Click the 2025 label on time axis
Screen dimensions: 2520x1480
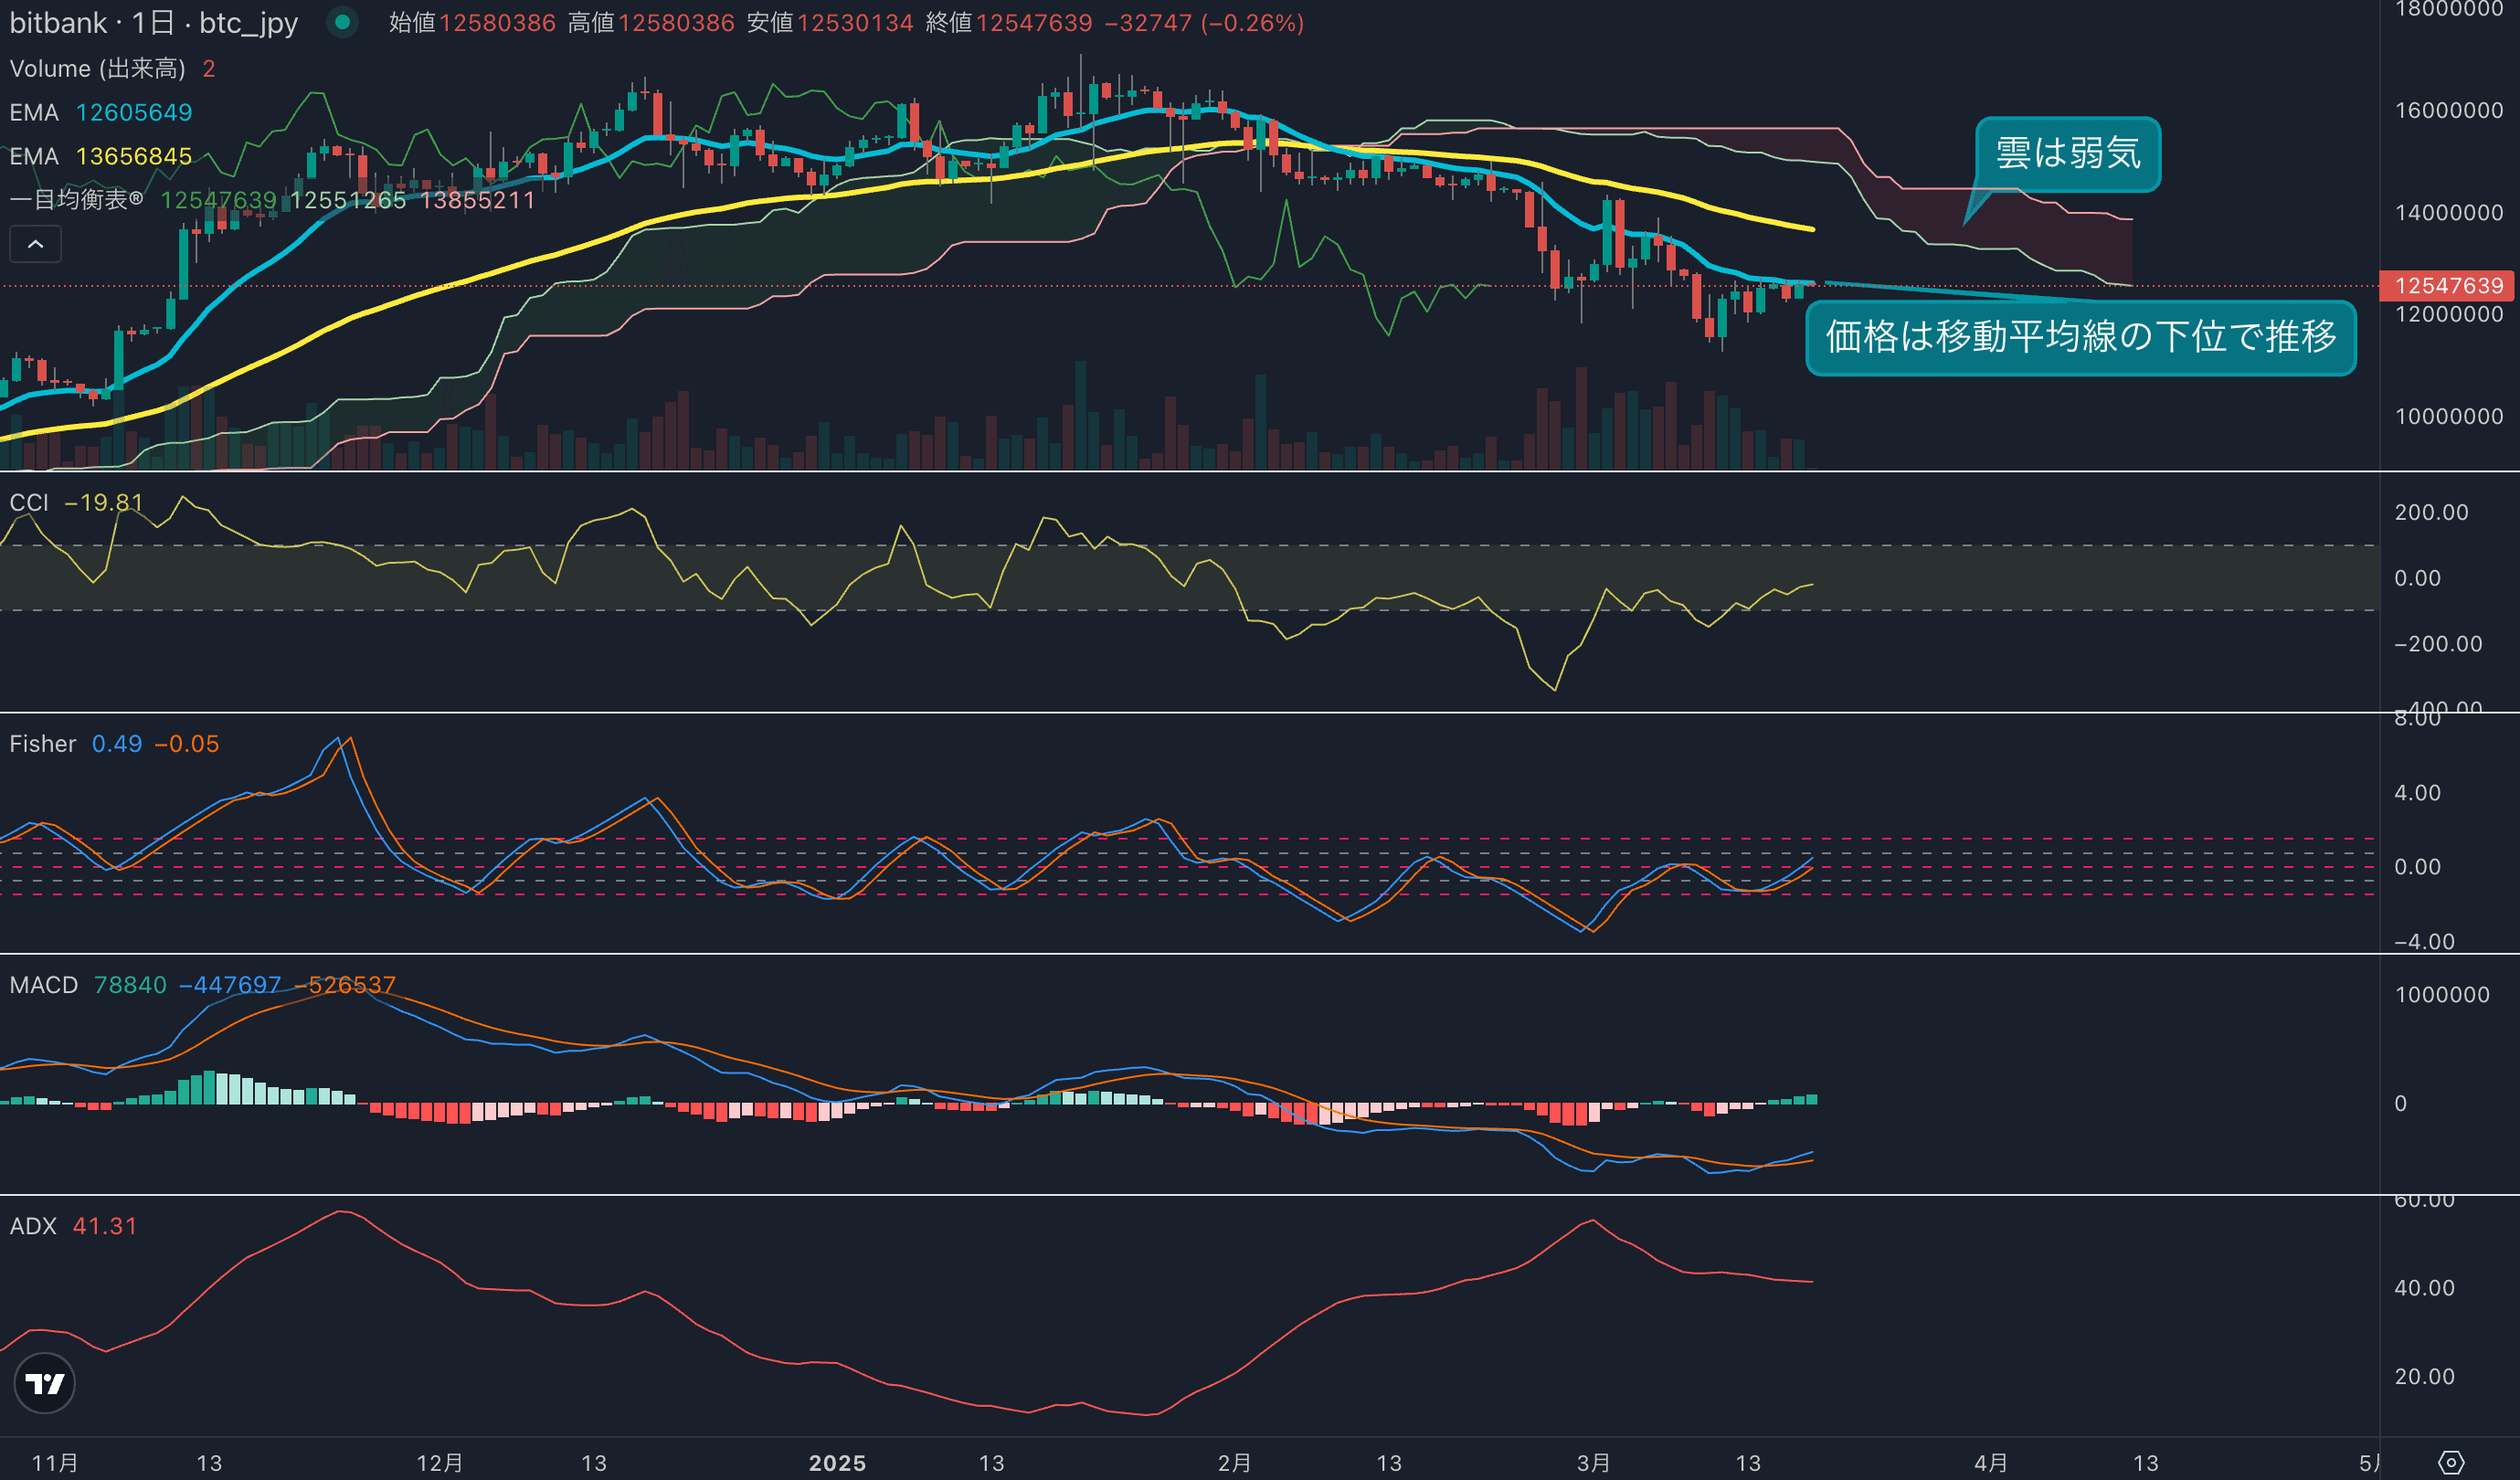(837, 1463)
